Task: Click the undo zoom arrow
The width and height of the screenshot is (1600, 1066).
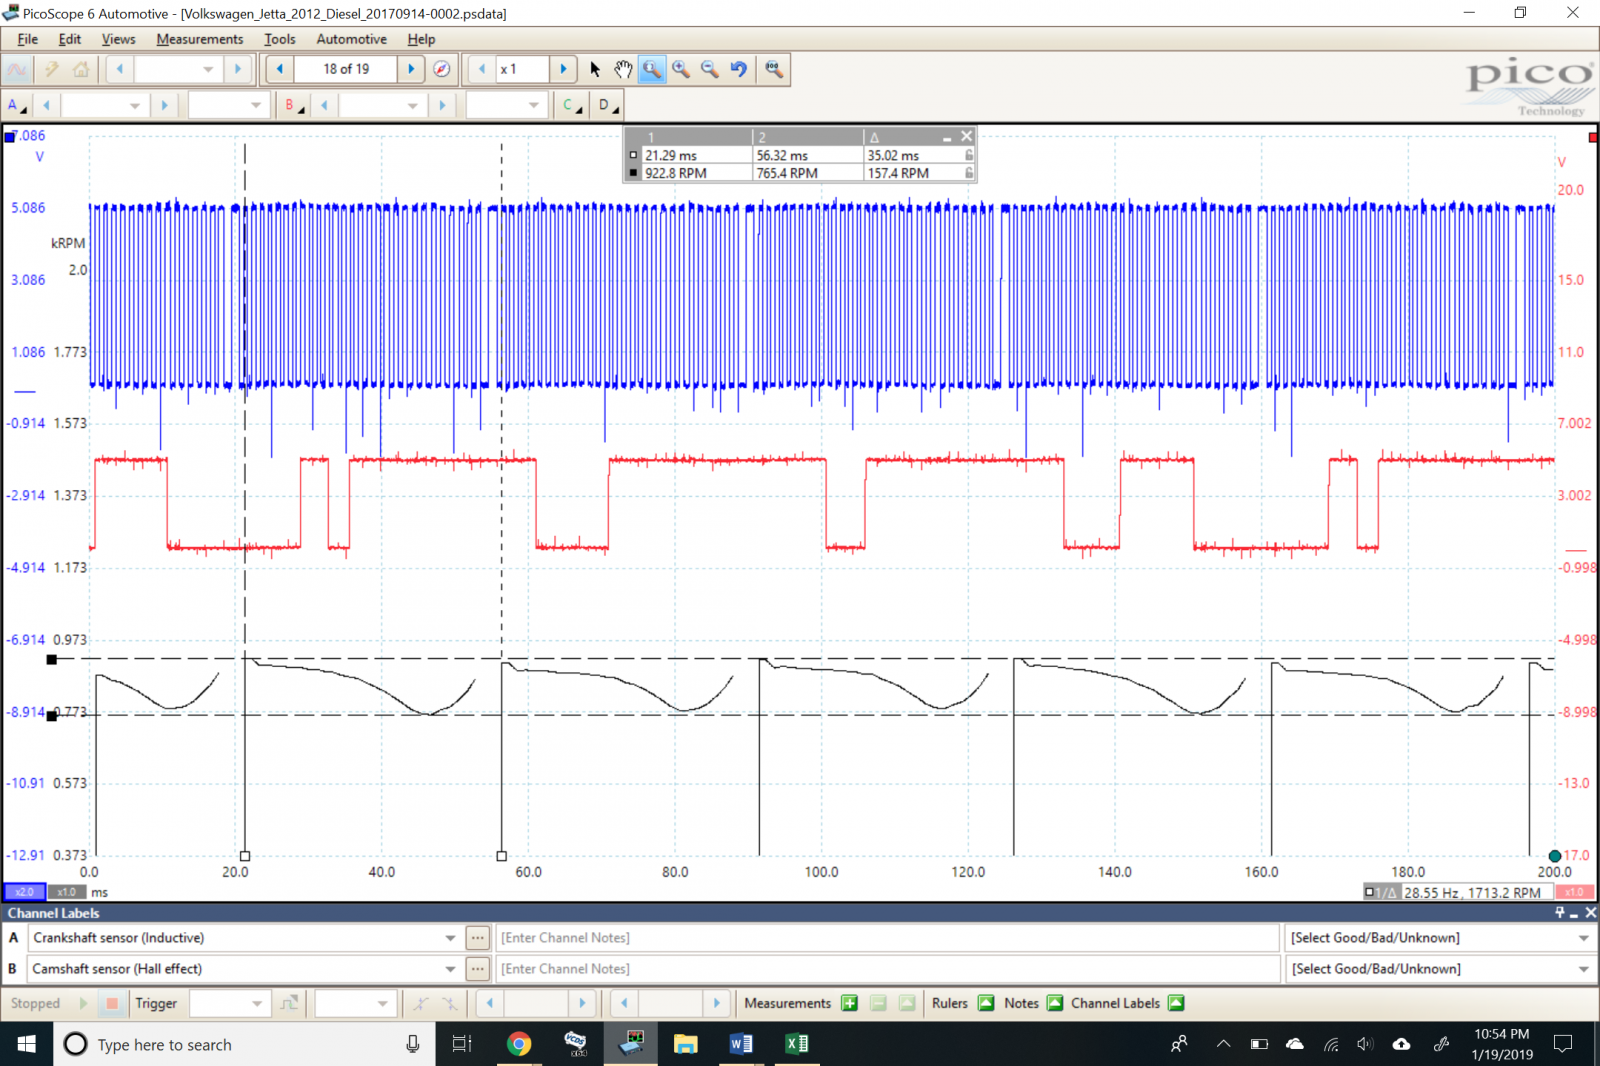Action: [x=739, y=69]
